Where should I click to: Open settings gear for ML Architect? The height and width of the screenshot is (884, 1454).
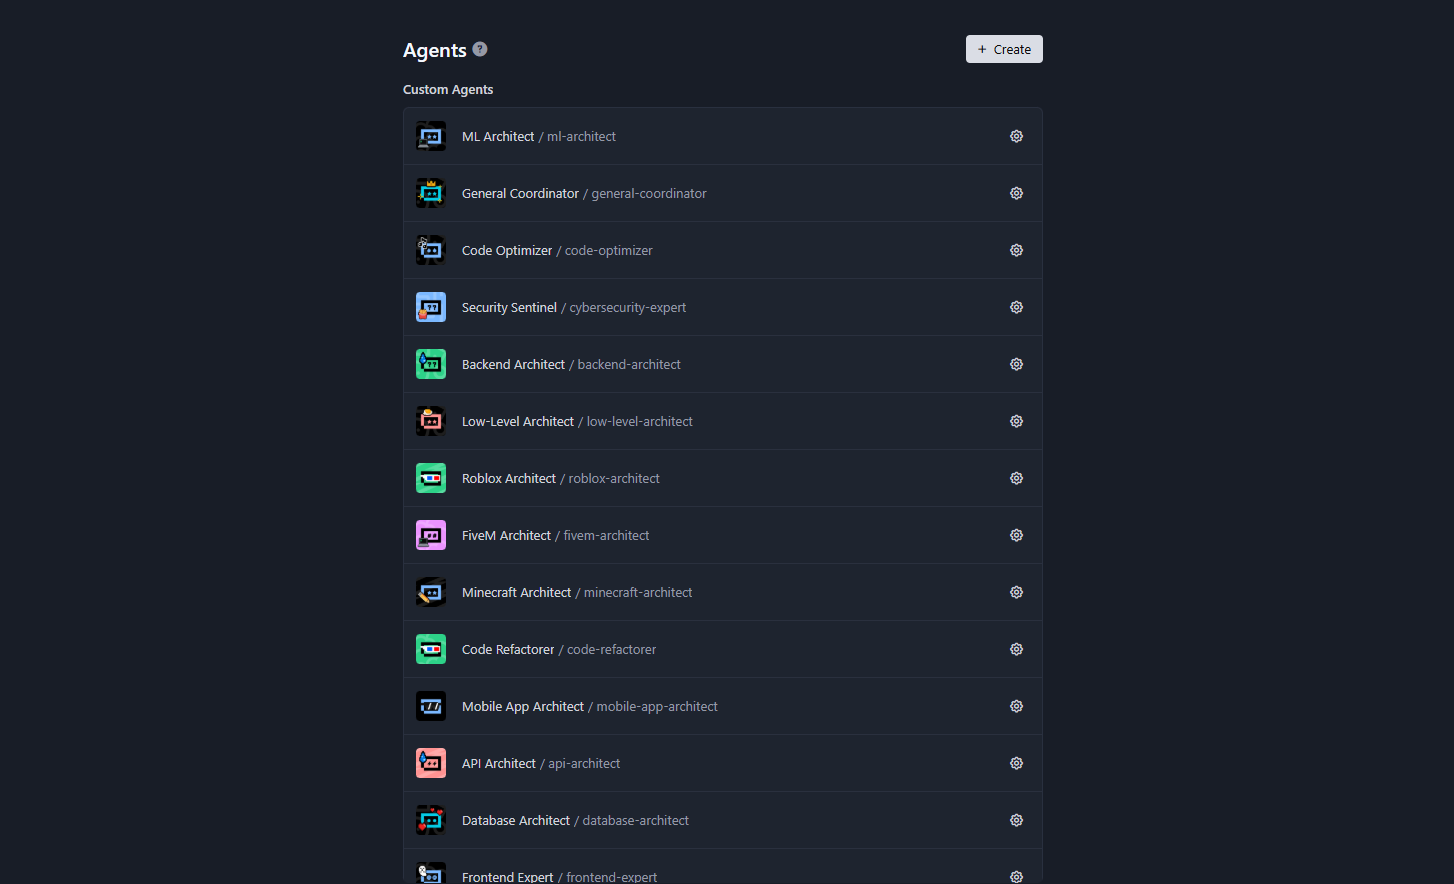(1016, 136)
